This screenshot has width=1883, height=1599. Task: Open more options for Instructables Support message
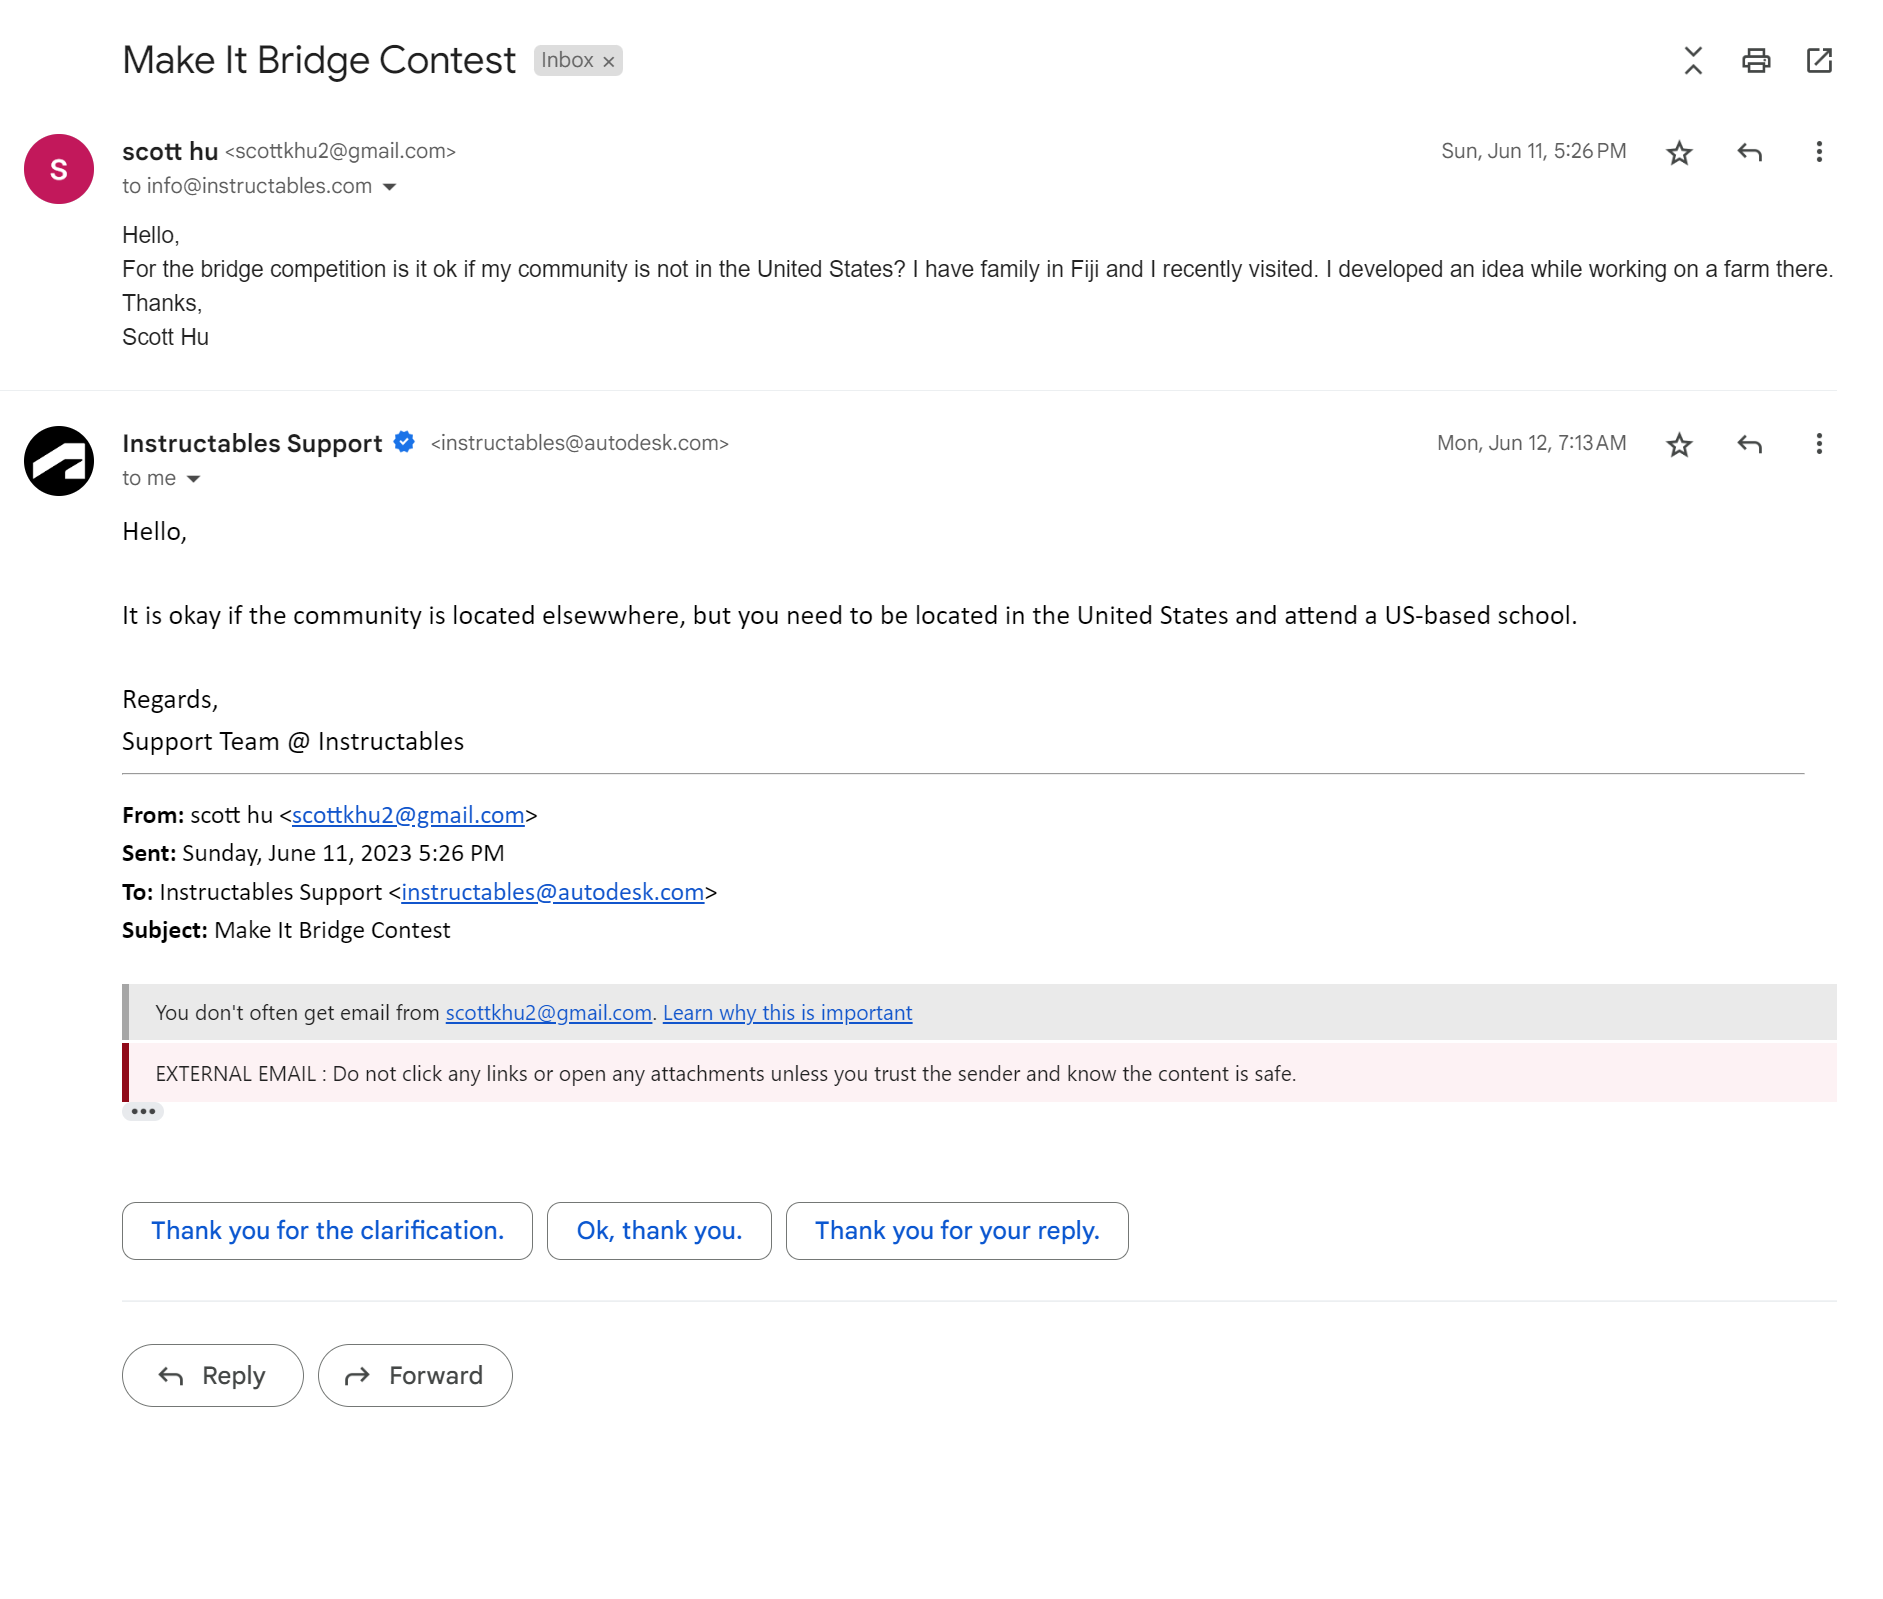point(1819,443)
